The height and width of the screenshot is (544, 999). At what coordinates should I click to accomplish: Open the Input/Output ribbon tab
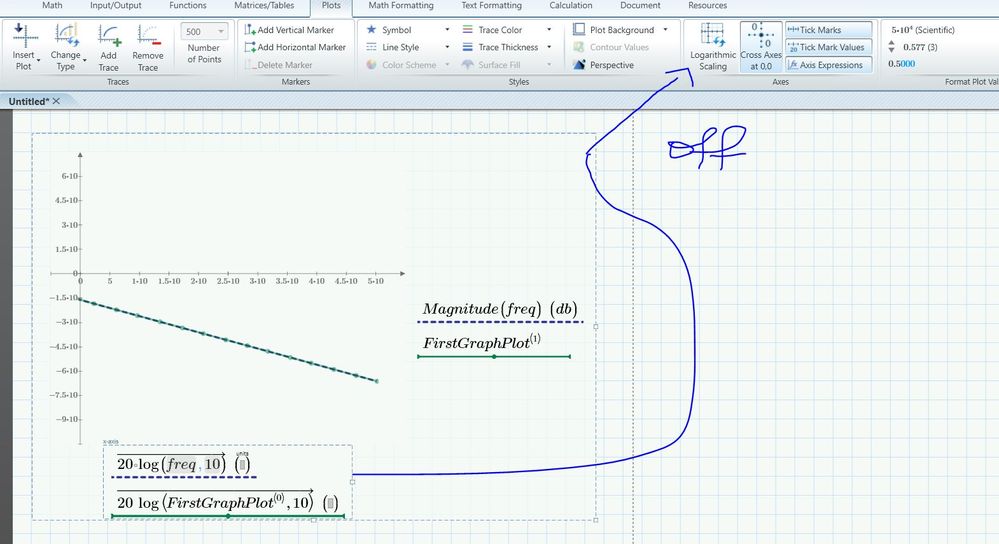pos(115,6)
